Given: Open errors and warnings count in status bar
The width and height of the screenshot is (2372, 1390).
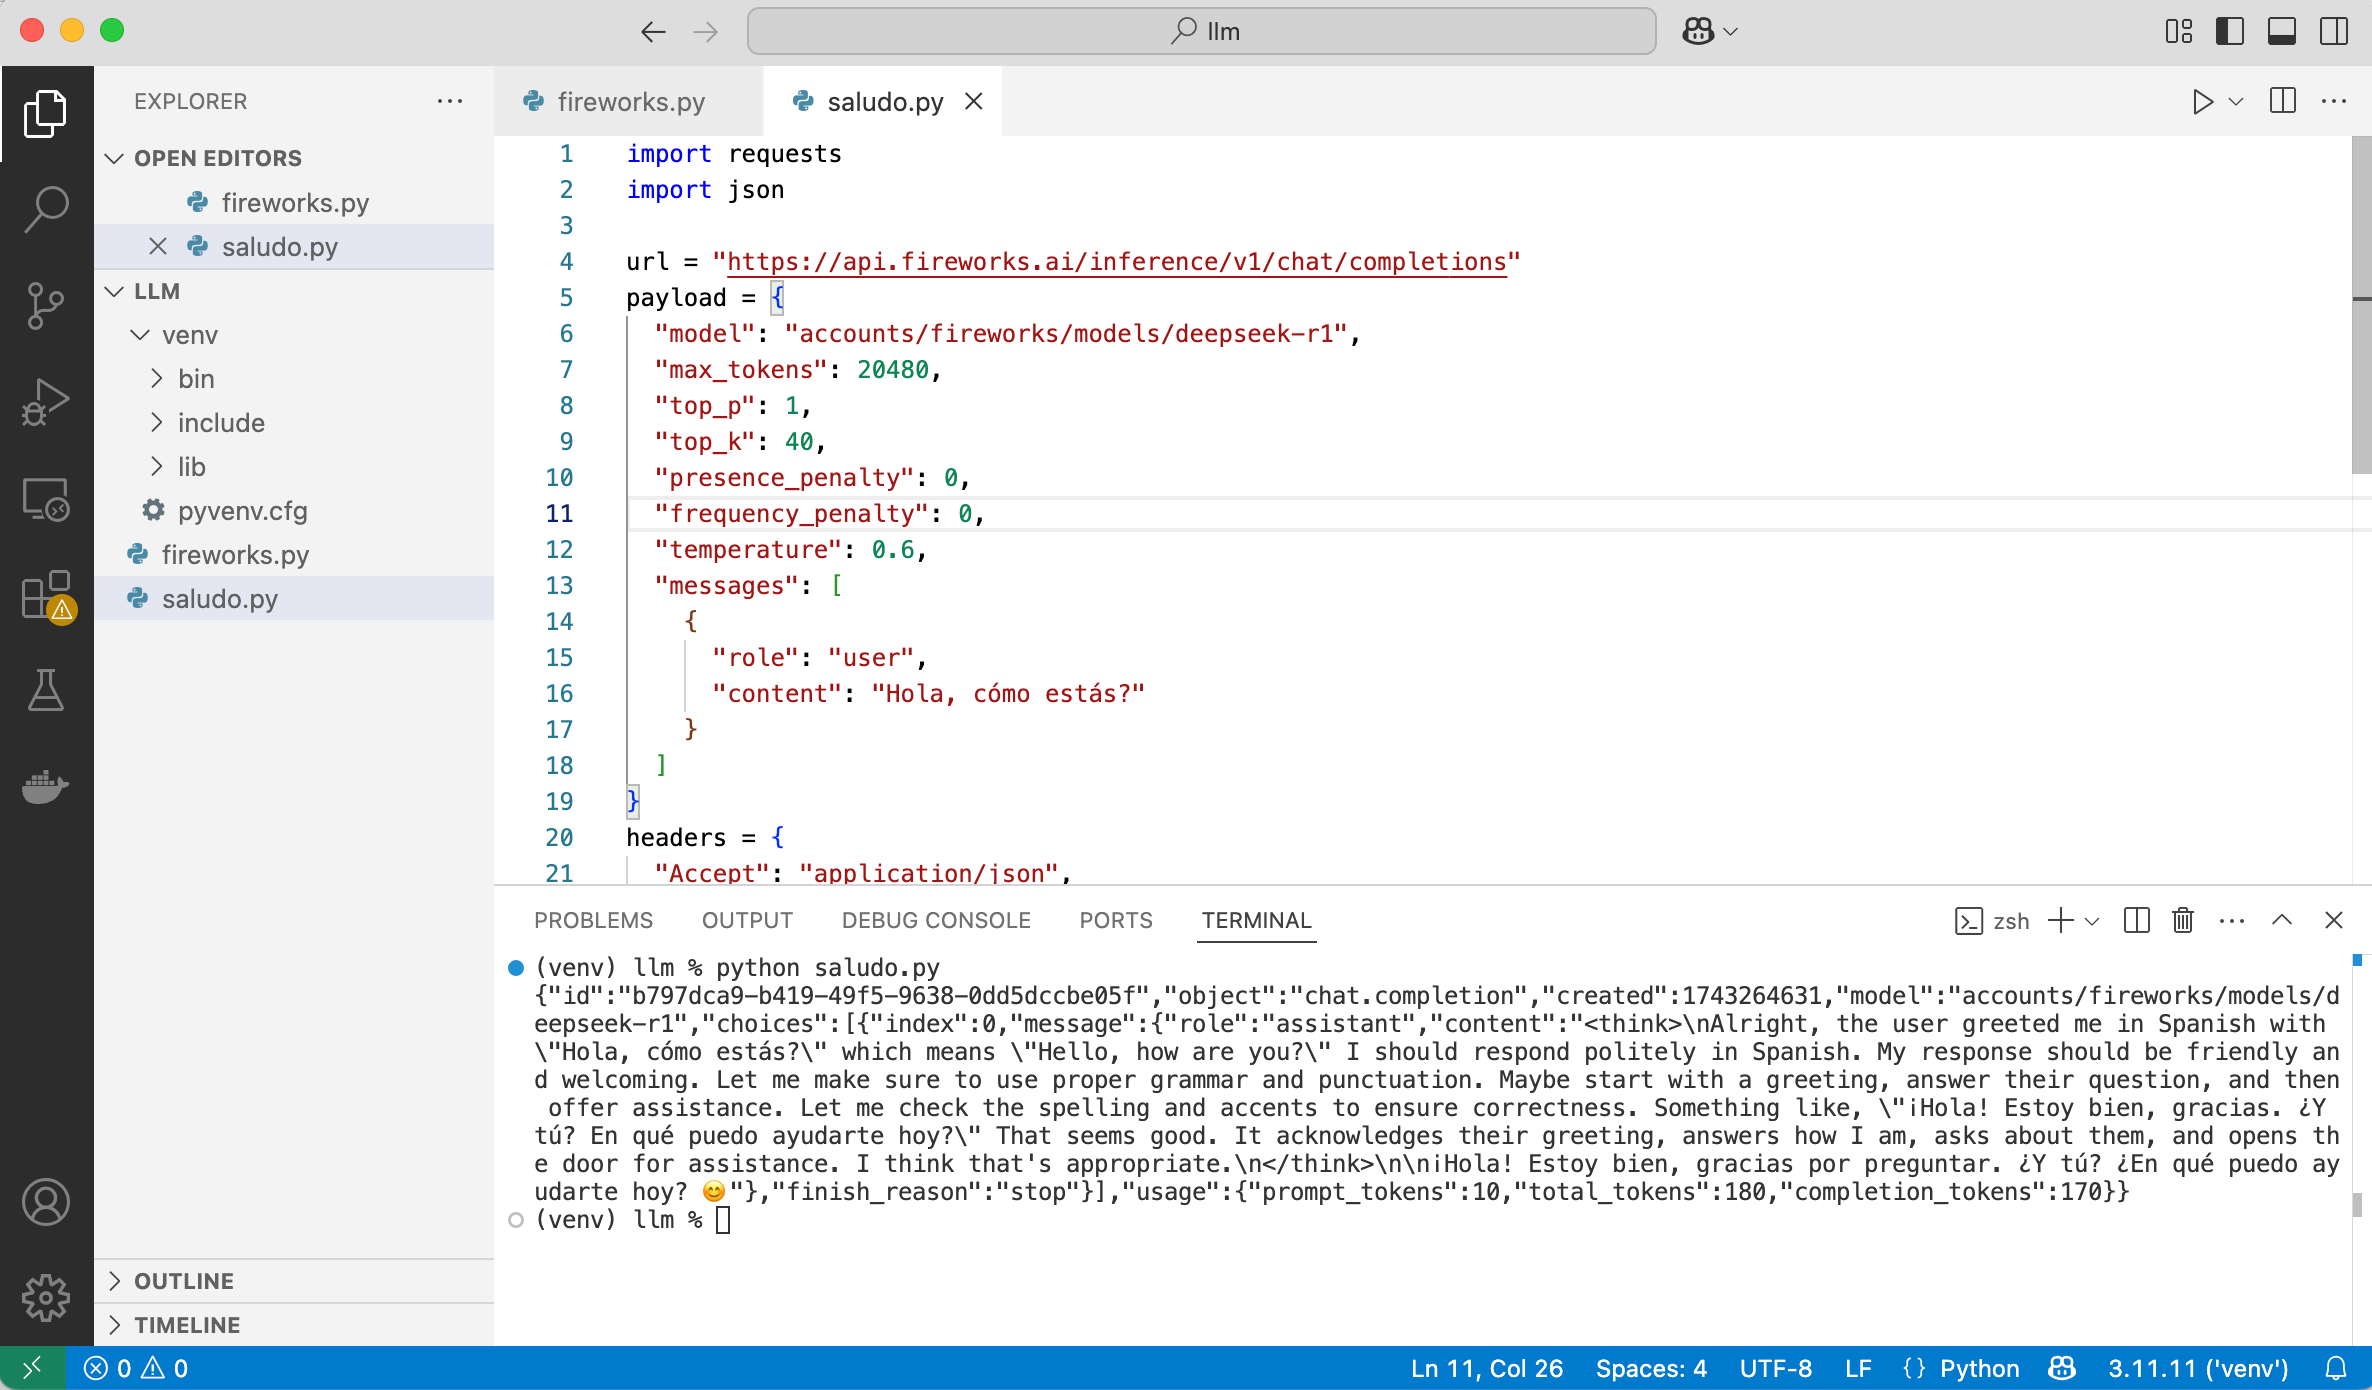Looking at the screenshot, I should click(x=136, y=1368).
